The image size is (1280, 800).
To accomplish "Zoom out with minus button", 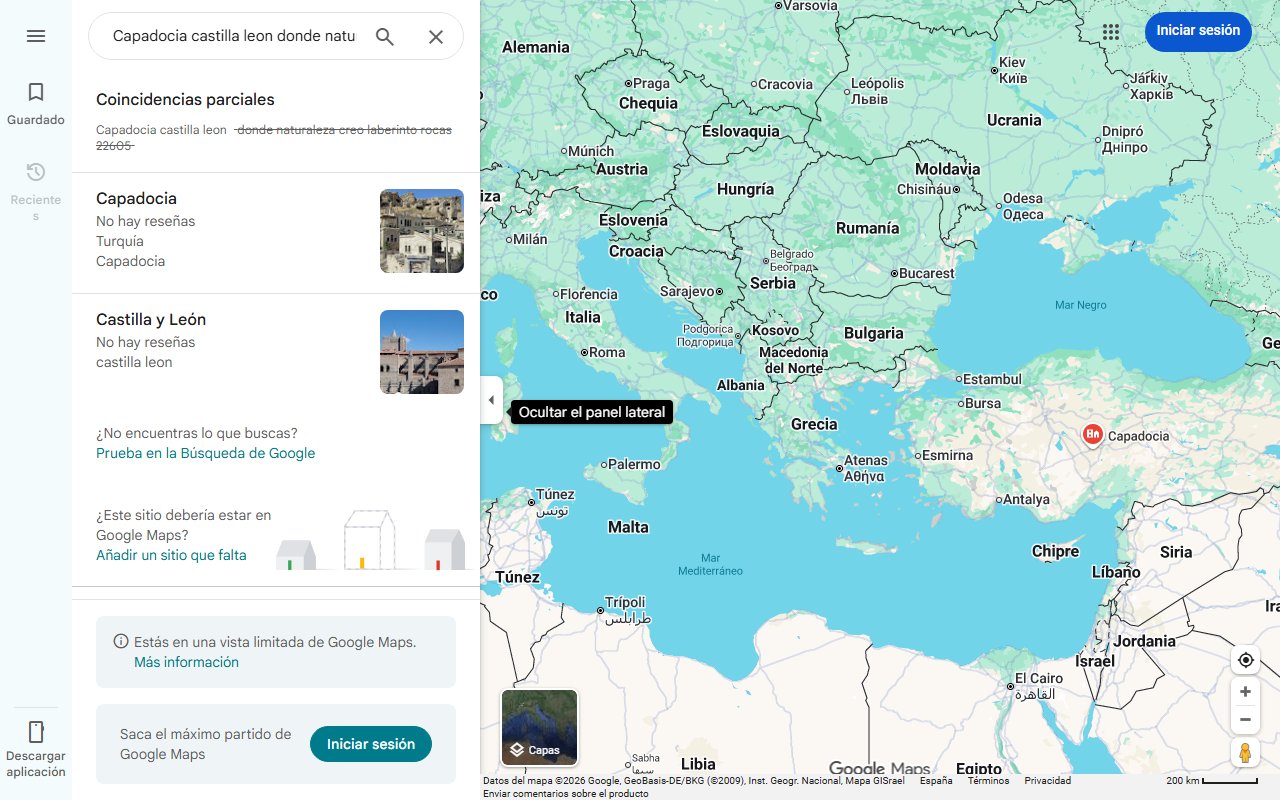I will [1245, 720].
